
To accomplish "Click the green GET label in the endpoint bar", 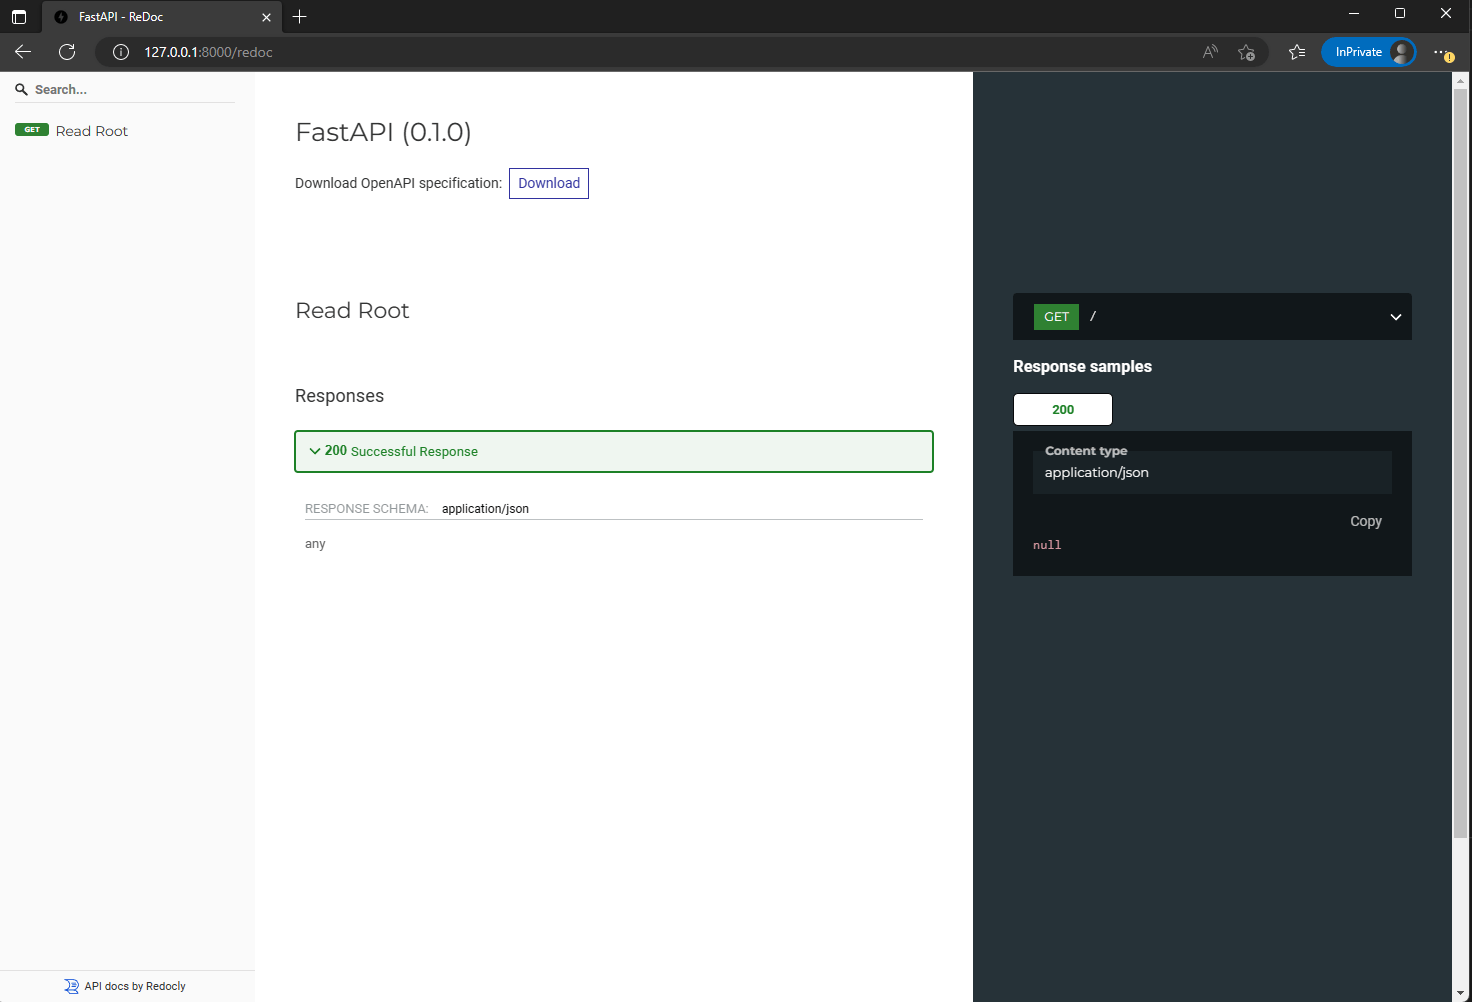I will (x=1056, y=317).
